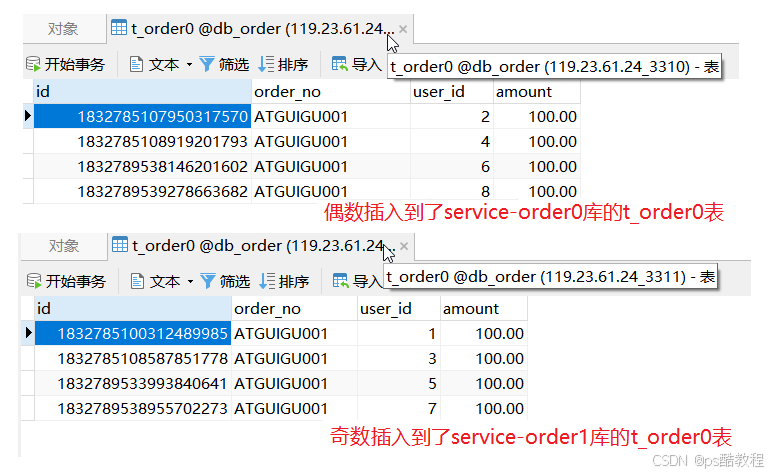Open text dropdown arrow in lower toolbar

tap(191, 282)
